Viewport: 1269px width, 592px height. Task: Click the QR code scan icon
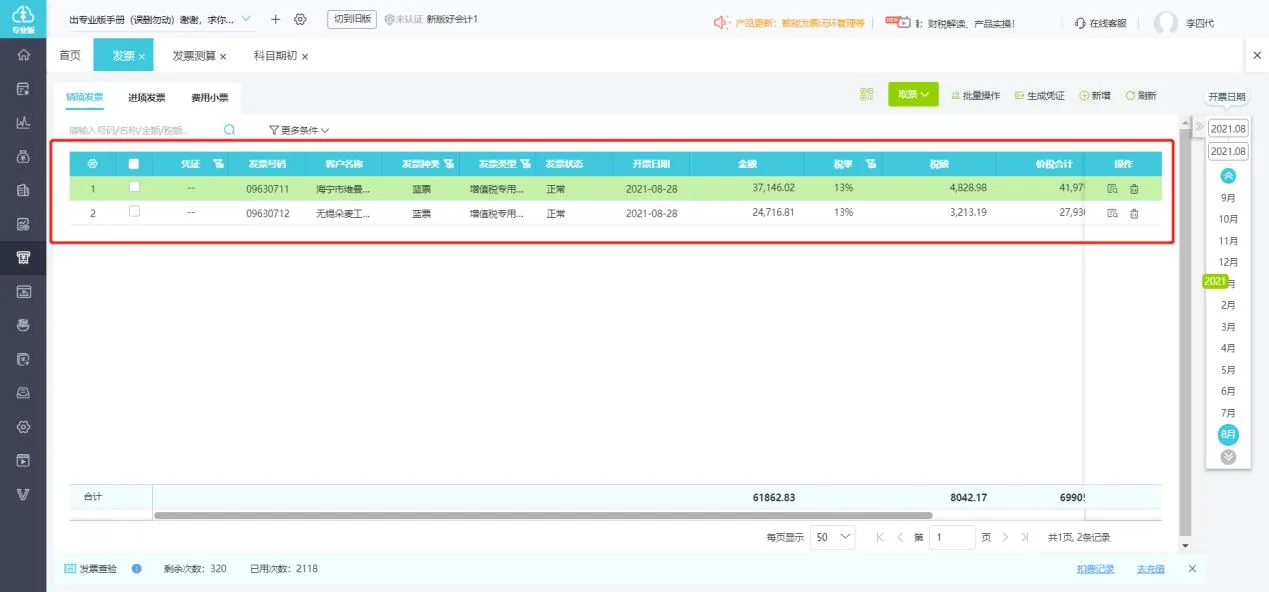coord(867,95)
